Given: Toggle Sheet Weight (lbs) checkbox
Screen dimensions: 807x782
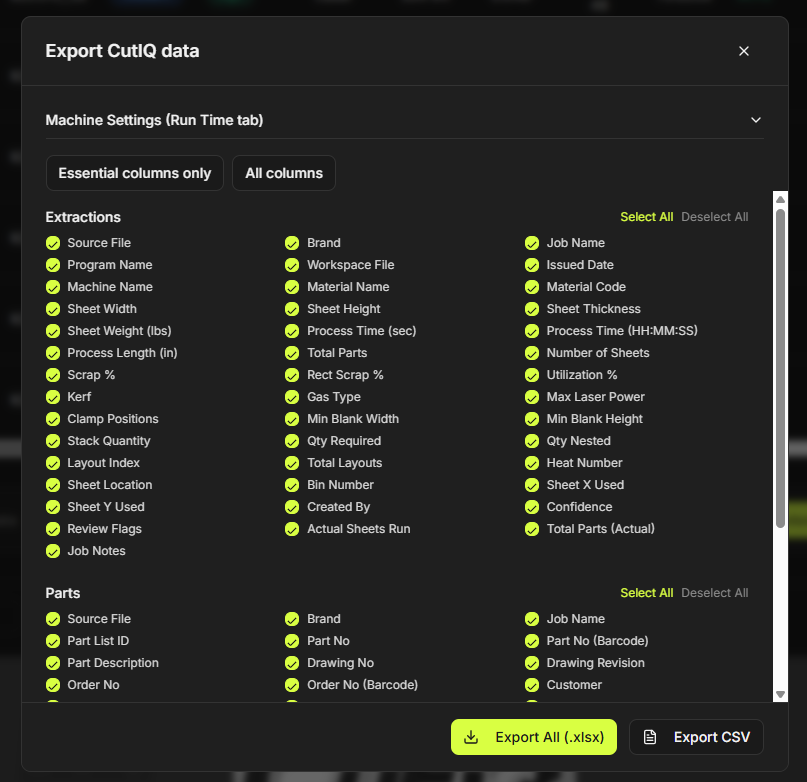Looking at the screenshot, I should (53, 331).
